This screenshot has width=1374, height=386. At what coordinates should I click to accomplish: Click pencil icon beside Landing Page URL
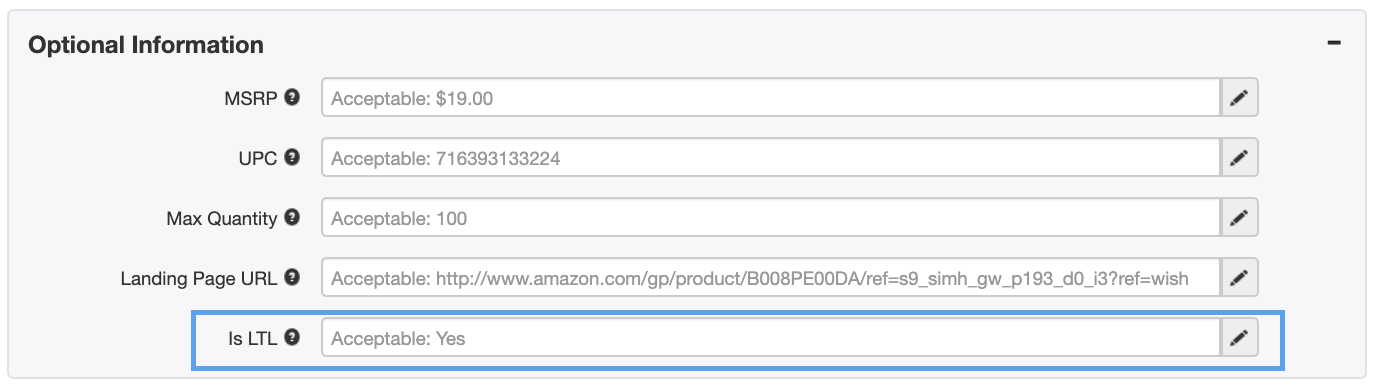tap(1239, 278)
